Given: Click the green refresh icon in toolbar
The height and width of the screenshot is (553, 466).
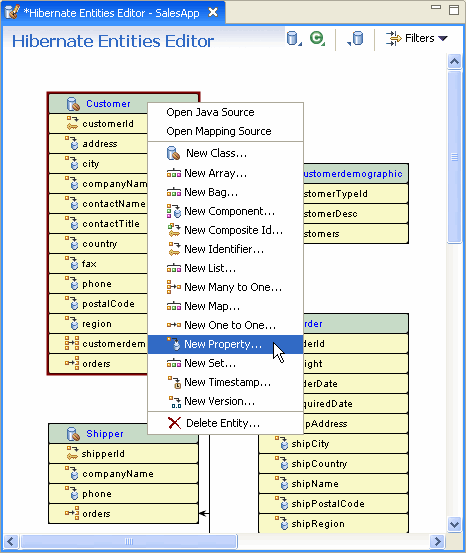Looking at the screenshot, I should tap(317, 38).
